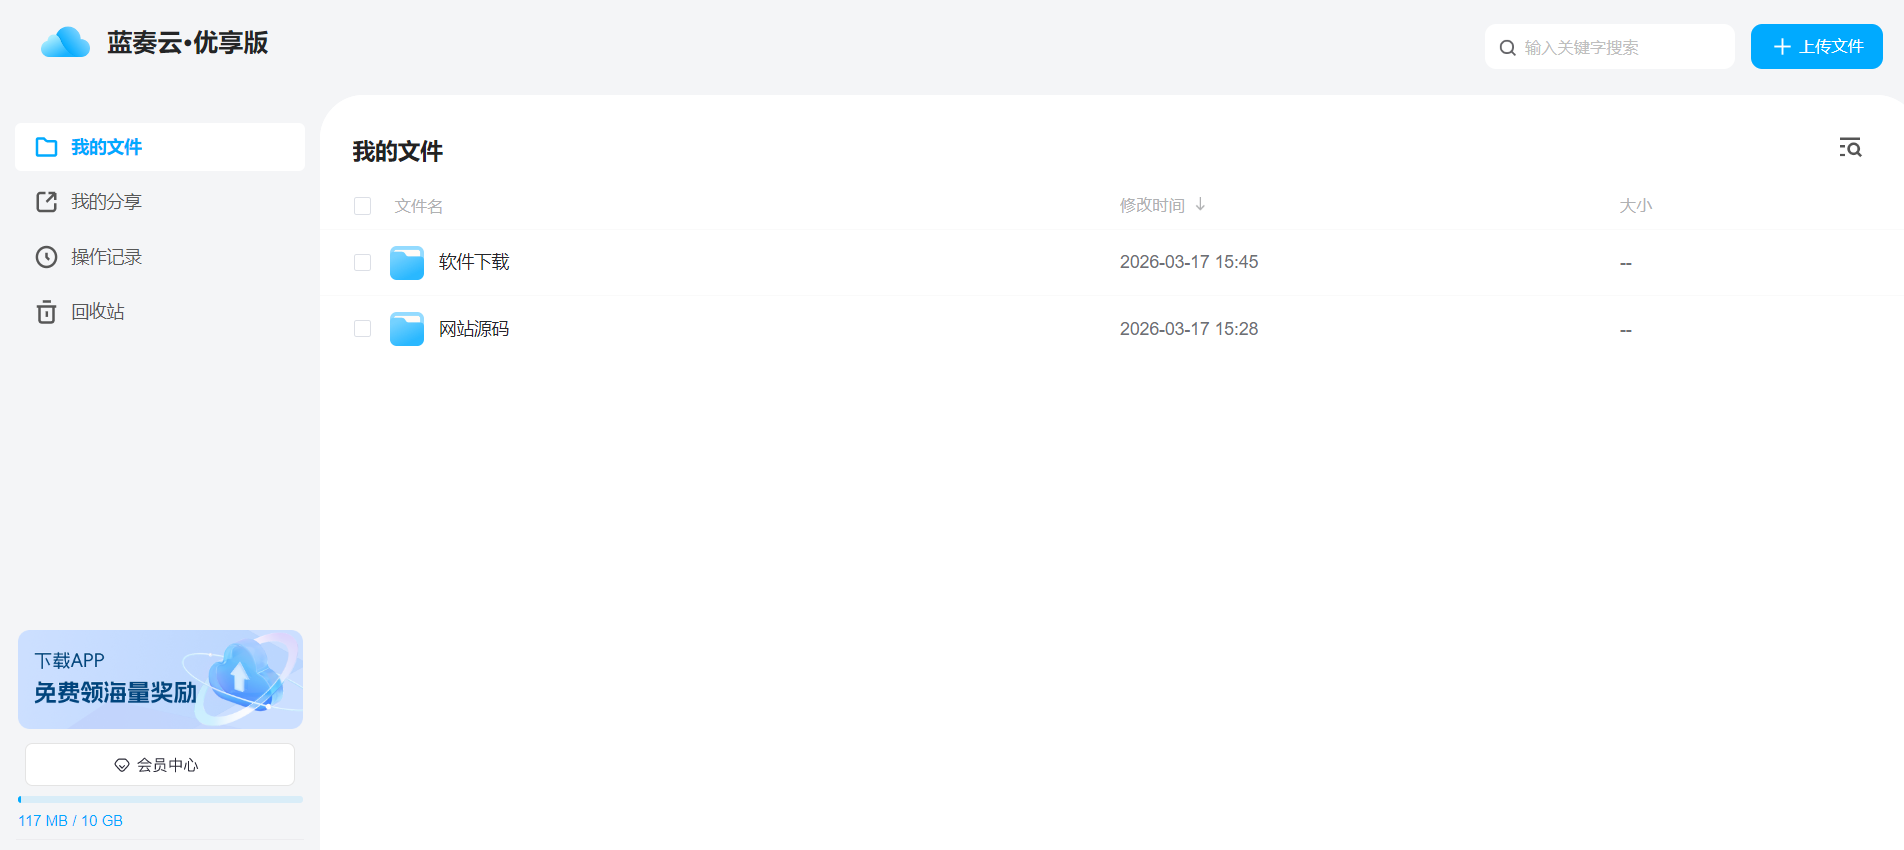Click the blue cloud logo icon

tap(66, 43)
